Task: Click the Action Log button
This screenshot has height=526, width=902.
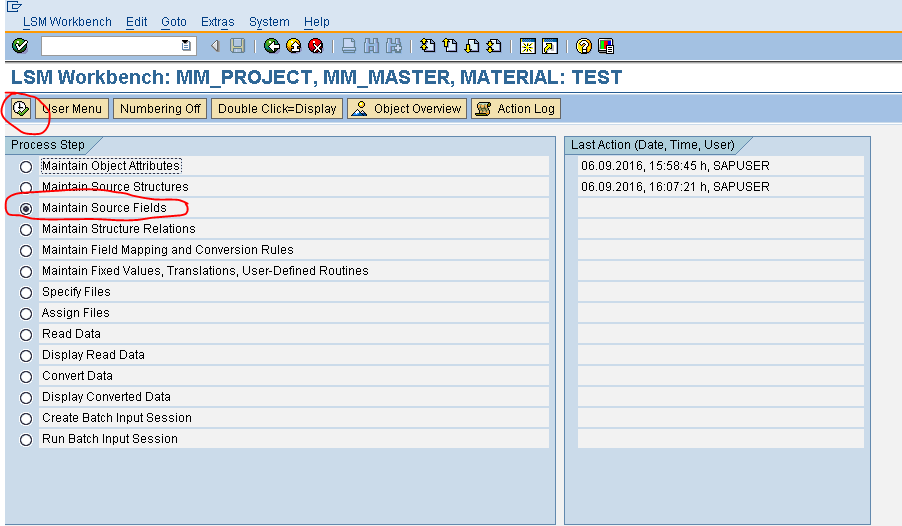Action: (x=515, y=109)
